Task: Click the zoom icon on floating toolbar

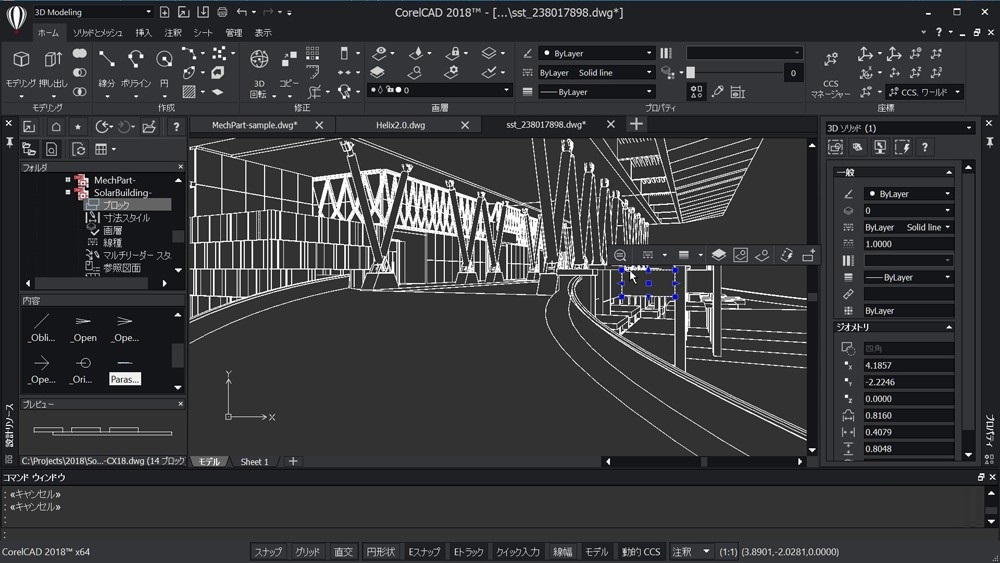Action: [620, 255]
